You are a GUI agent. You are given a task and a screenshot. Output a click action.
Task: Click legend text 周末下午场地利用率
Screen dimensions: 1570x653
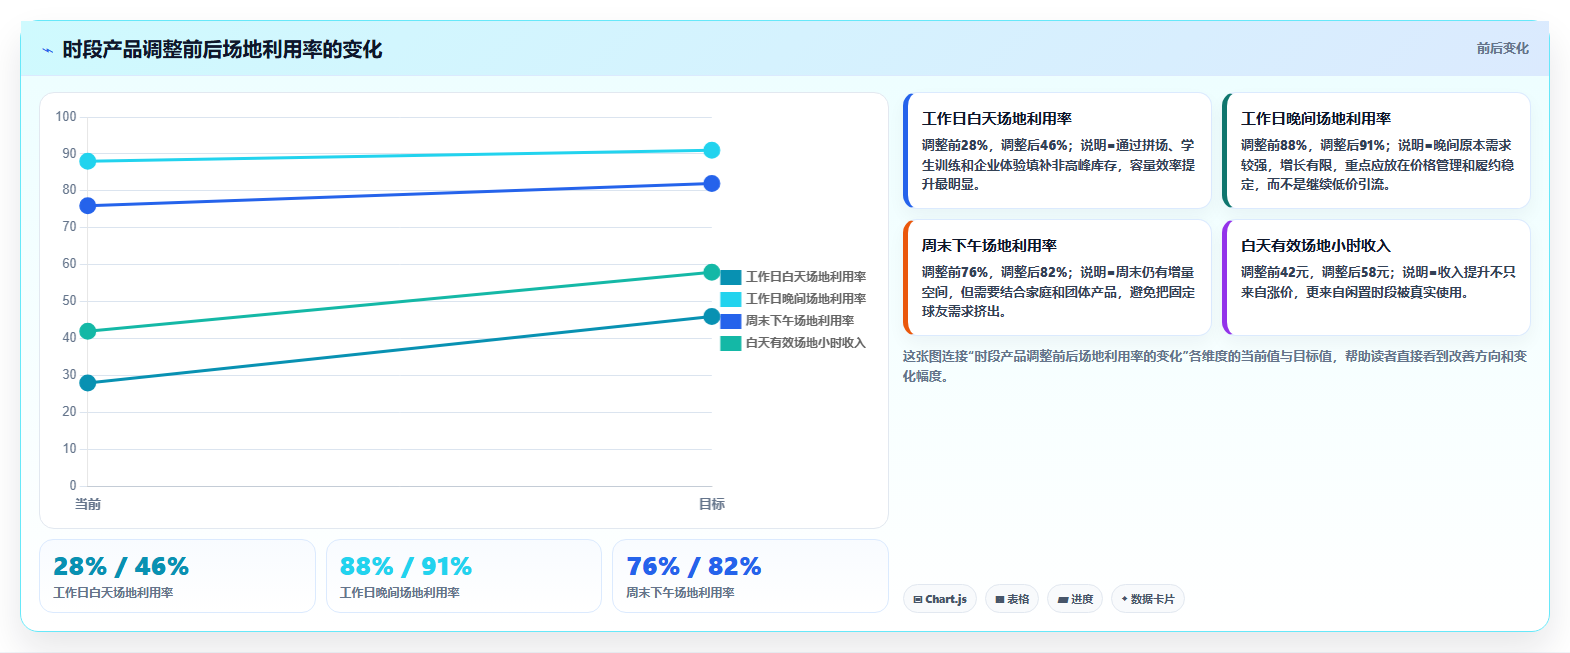tap(800, 321)
